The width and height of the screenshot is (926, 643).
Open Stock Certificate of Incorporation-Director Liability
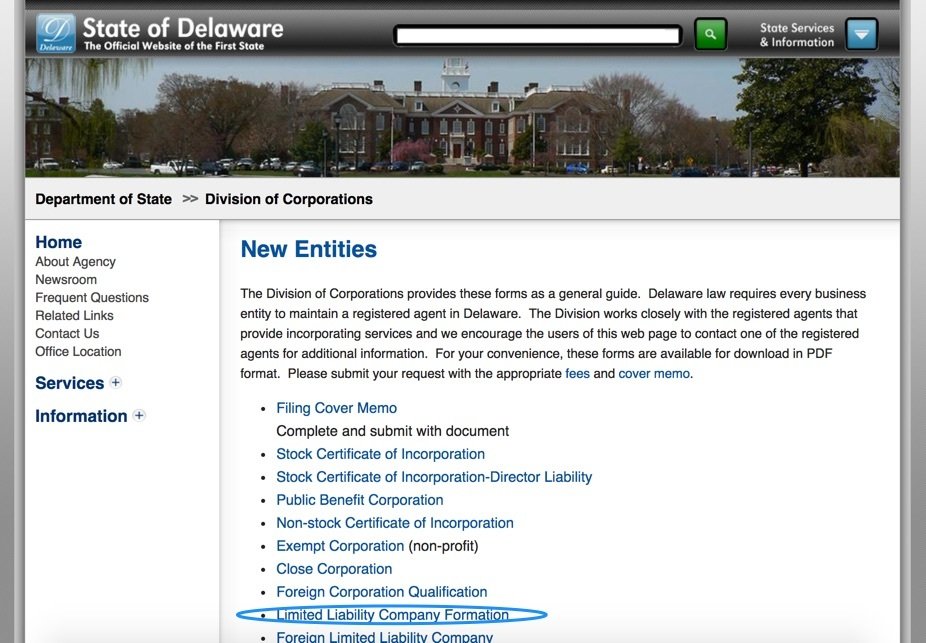click(x=434, y=477)
